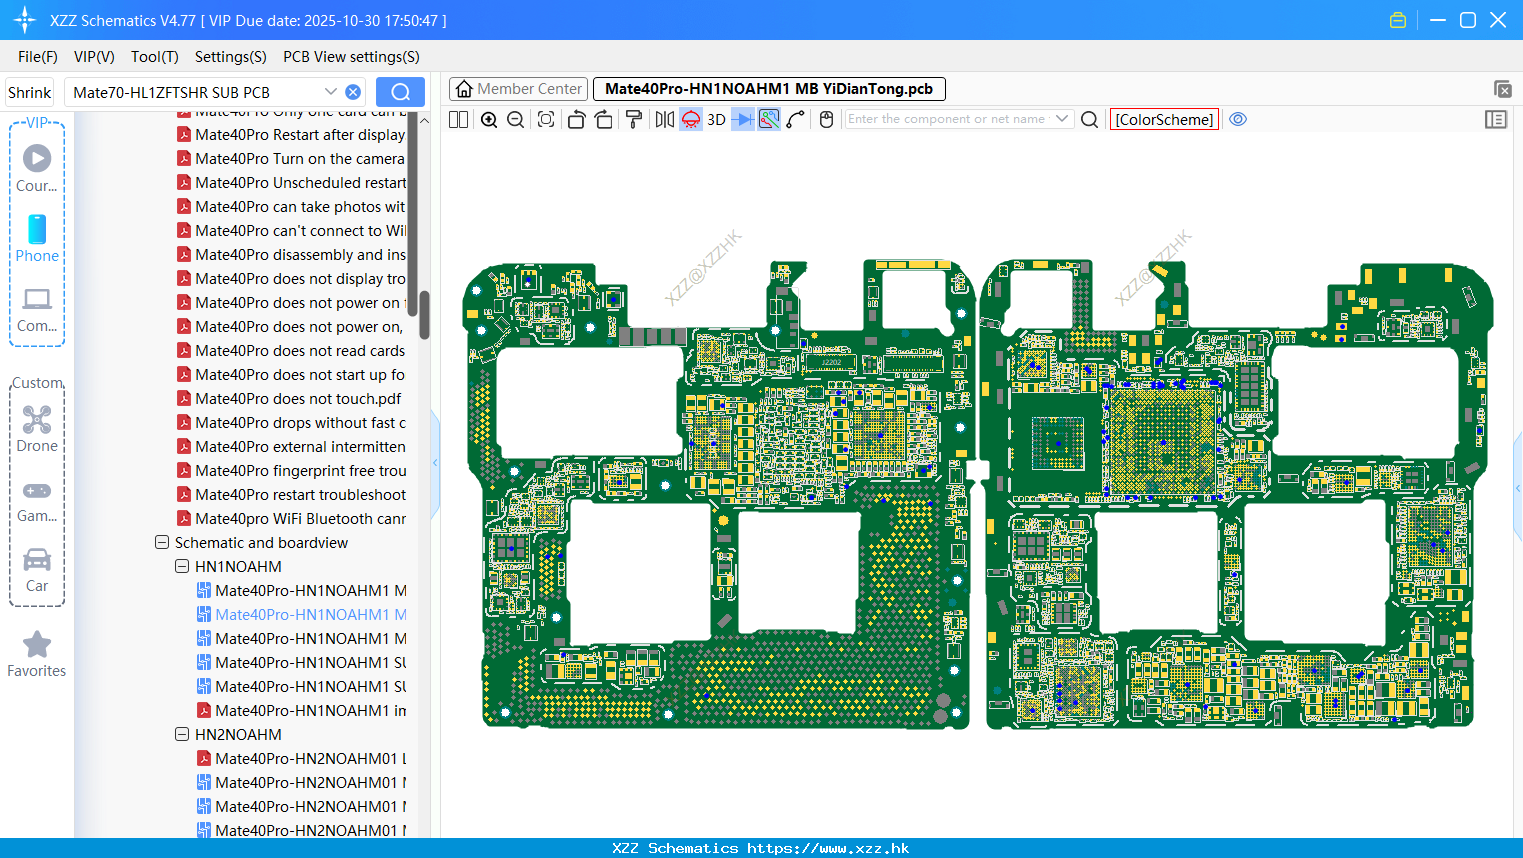Fit the board to the window
The image size is (1523, 858).
[x=546, y=119]
